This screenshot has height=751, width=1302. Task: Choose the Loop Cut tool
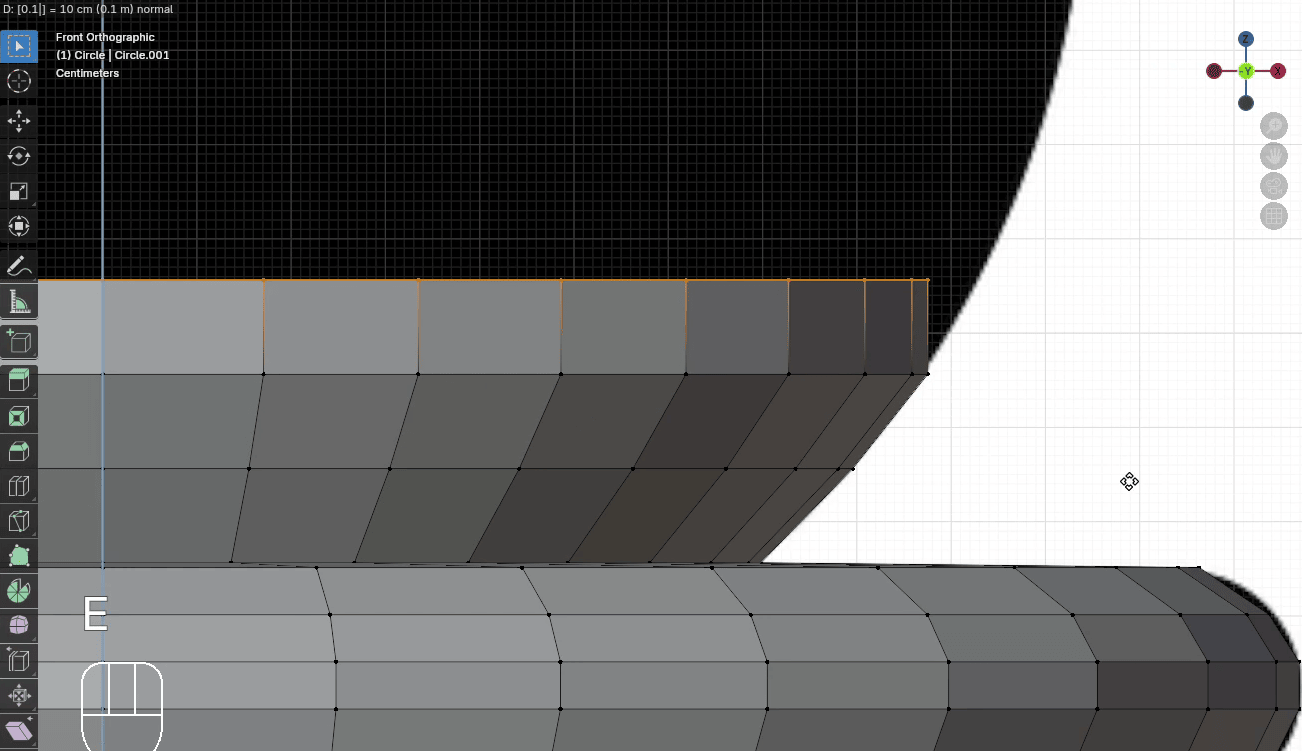point(19,486)
